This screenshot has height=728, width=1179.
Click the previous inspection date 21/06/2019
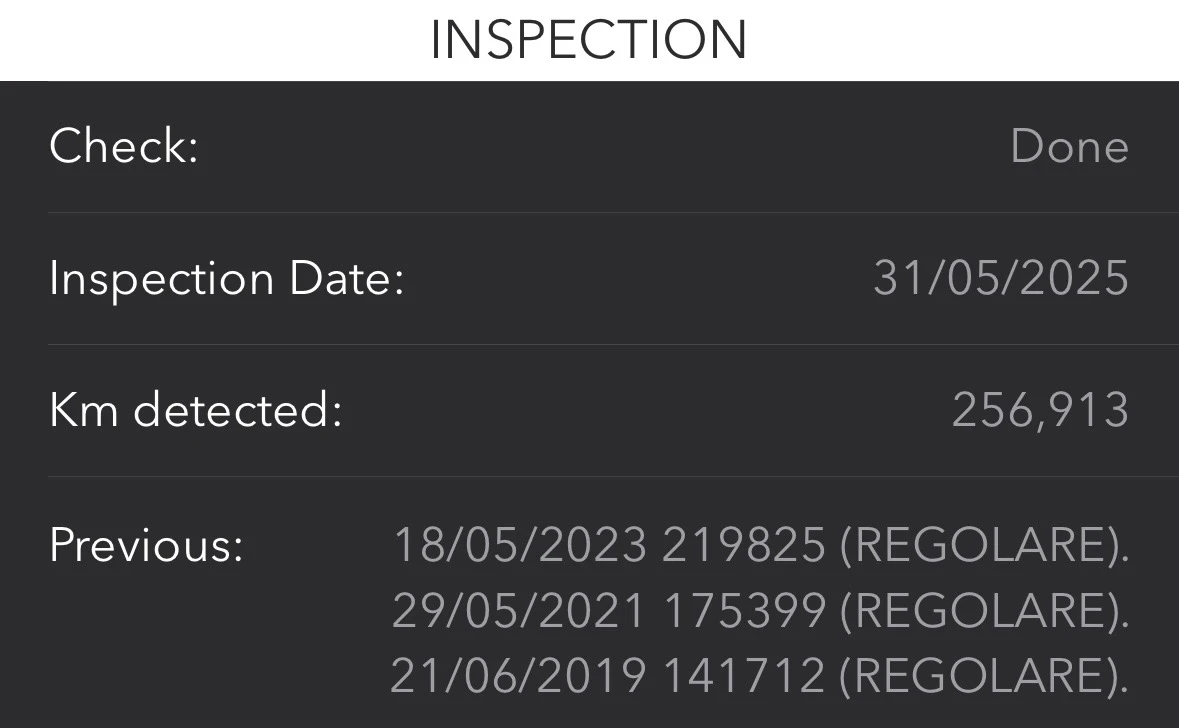518,677
